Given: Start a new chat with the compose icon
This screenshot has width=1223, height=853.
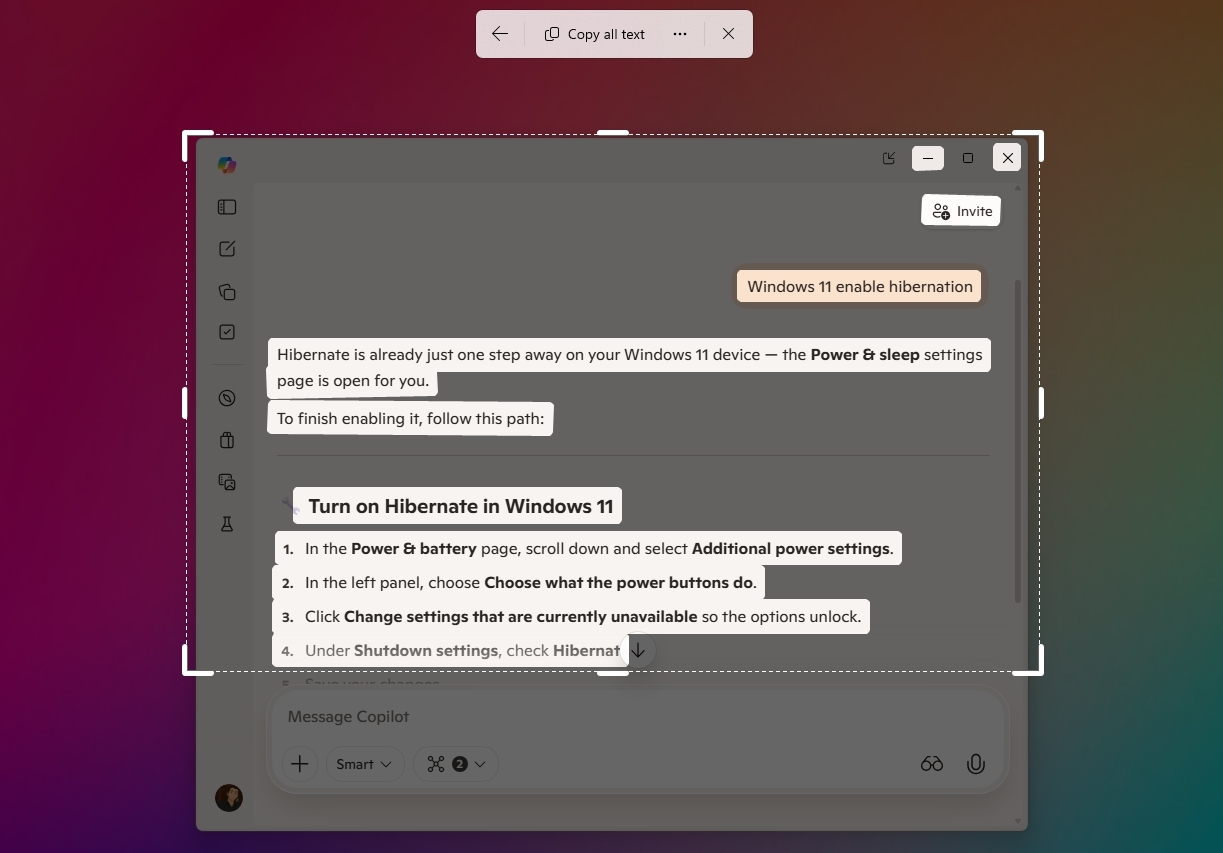Looking at the screenshot, I should click(x=226, y=248).
